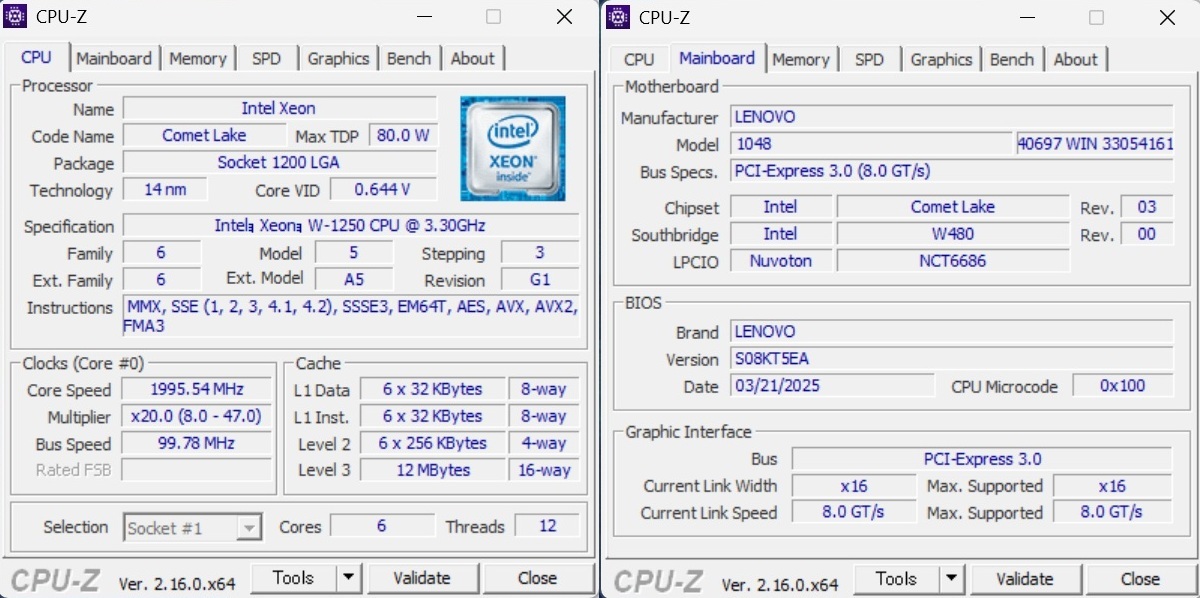The height and width of the screenshot is (598, 1200).
Task: Open Bench tab in left window
Action: 408,58
